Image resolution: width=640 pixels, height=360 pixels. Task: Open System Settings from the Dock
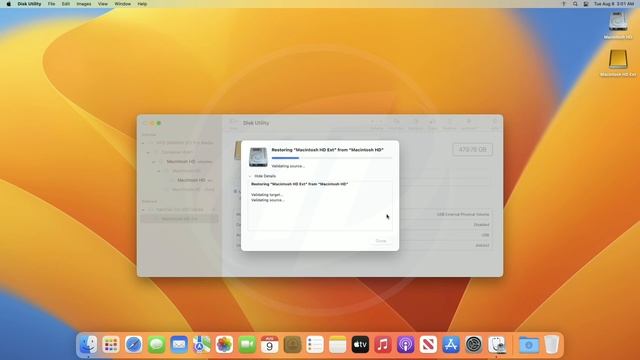pos(473,345)
